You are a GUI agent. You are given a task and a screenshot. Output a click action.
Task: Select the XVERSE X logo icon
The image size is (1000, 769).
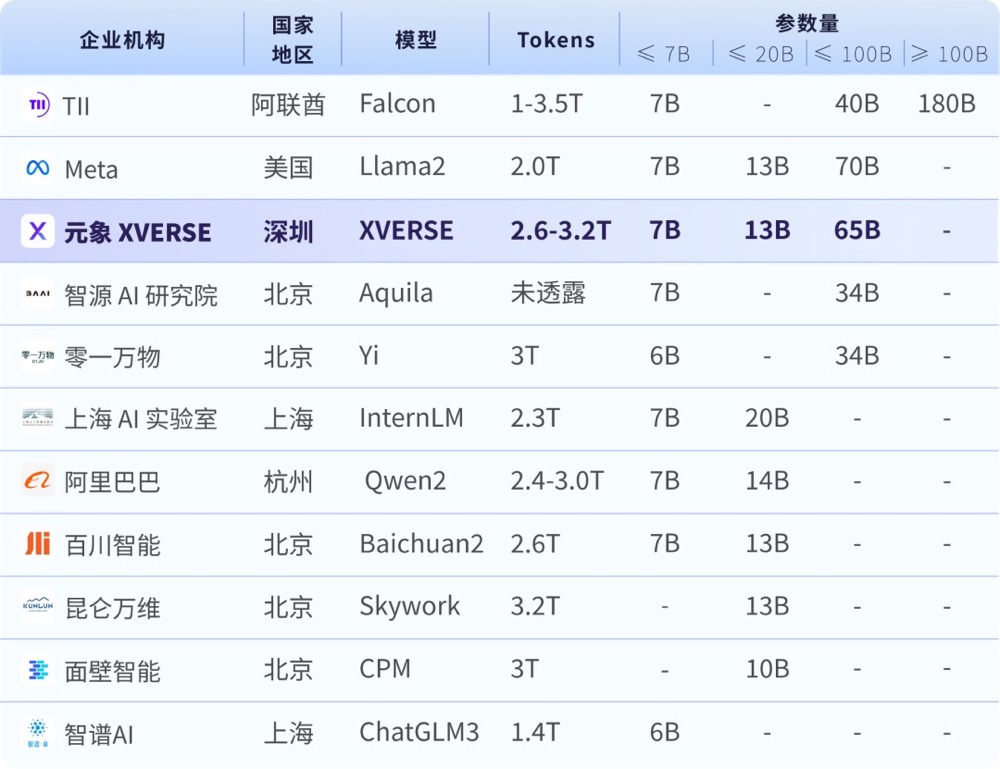[x=38, y=231]
